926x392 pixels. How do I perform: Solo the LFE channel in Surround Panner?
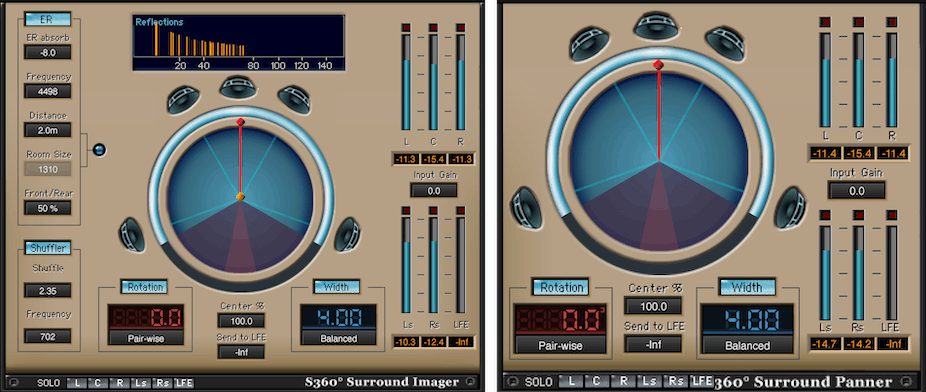pyautogui.click(x=702, y=381)
